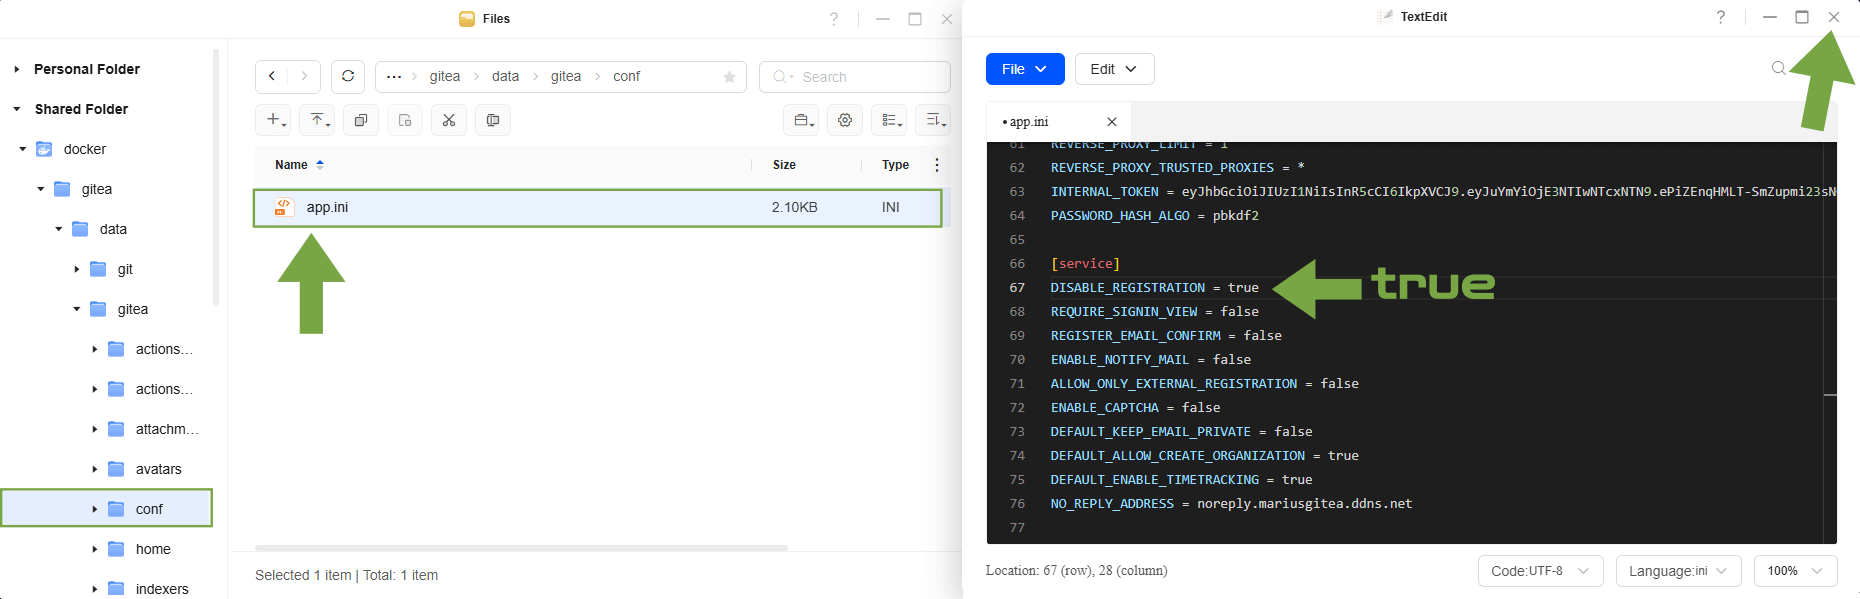Viewport: 1860px width, 599px height.
Task: Click the 2.10KB size cell
Action: pos(794,207)
